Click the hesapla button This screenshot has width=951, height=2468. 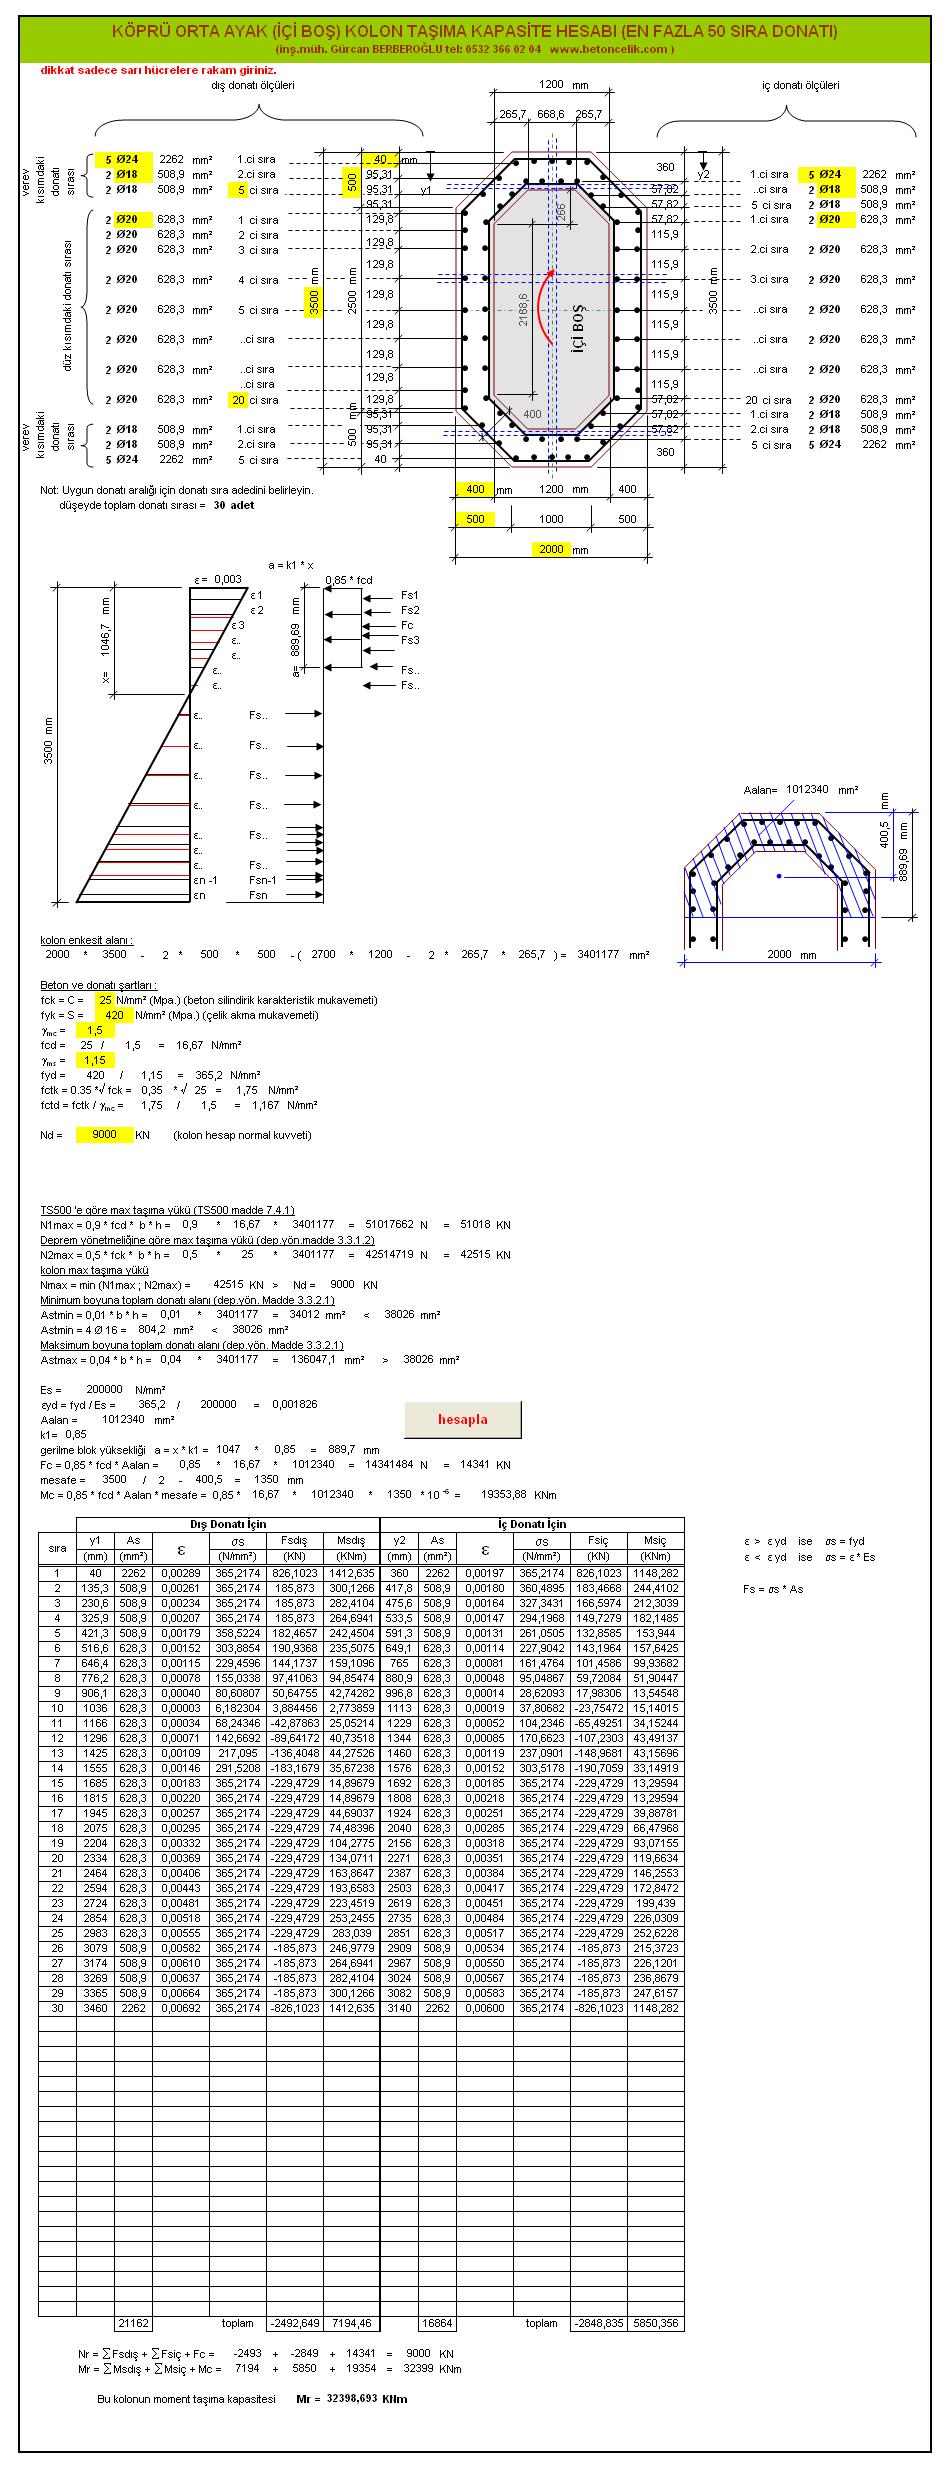(463, 1419)
